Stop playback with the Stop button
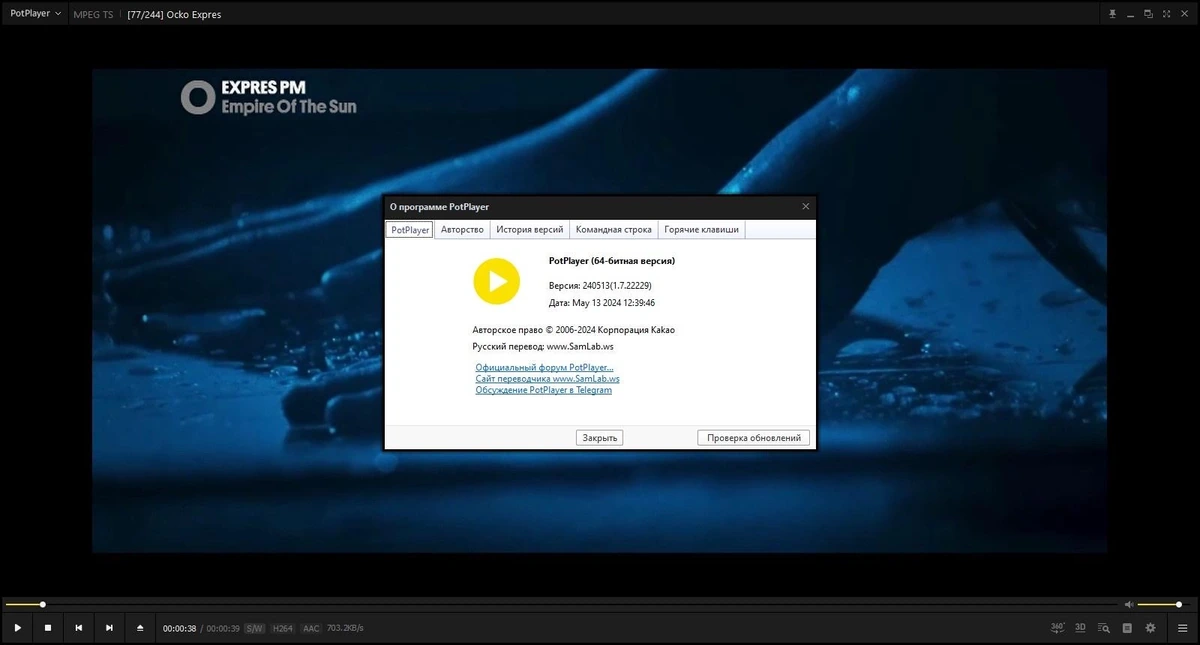The image size is (1200, 645). [x=48, y=628]
